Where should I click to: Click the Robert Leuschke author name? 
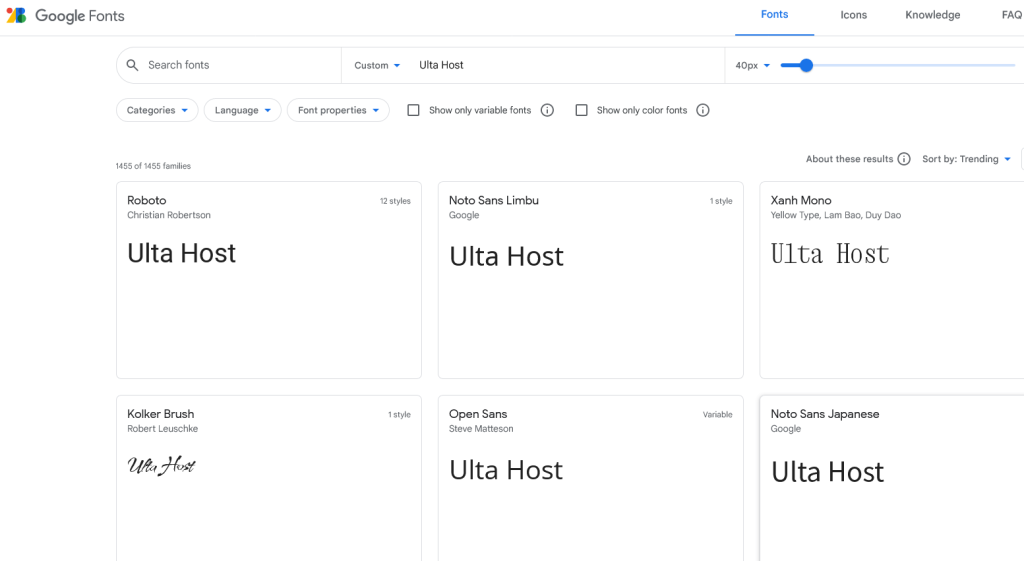pos(162,429)
